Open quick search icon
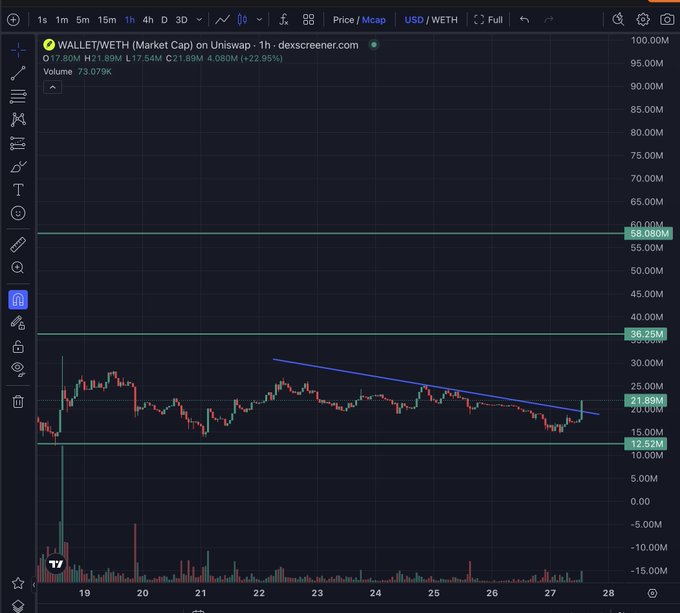 [618, 20]
